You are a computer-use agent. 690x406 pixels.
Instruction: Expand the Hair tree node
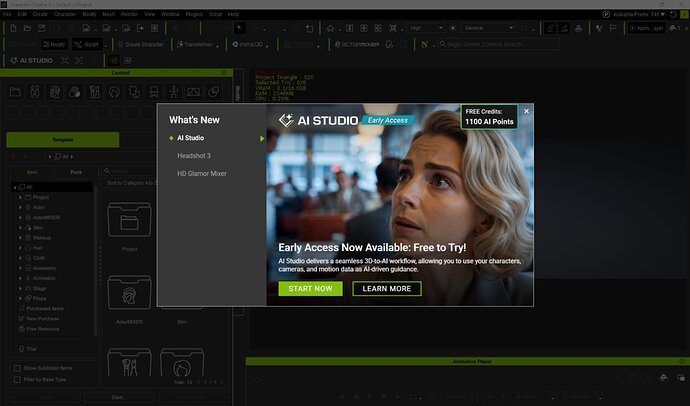tap(20, 248)
